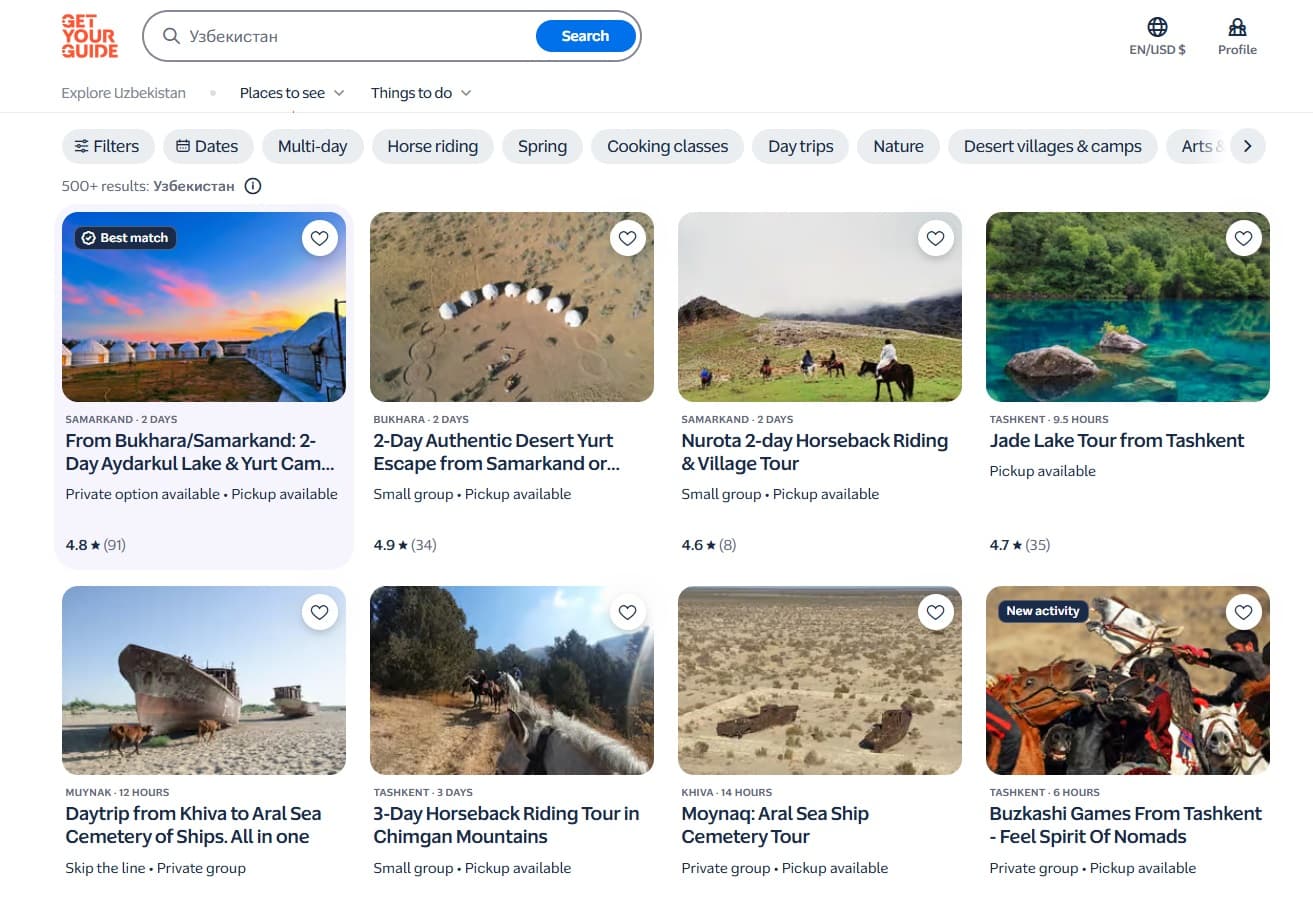Add Nurota Horseback Riding tour to wishlist
Viewport: 1313px width, 915px height.
coord(935,238)
